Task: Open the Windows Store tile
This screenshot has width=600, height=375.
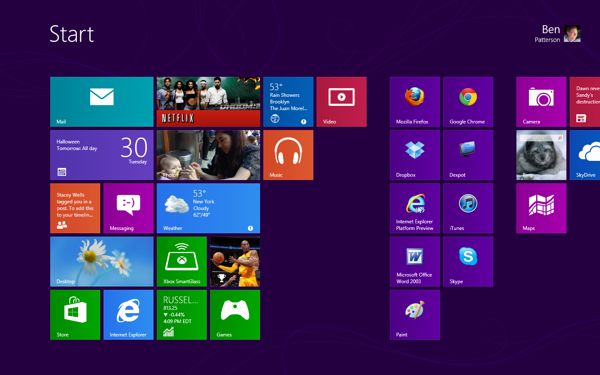Action: pos(75,315)
